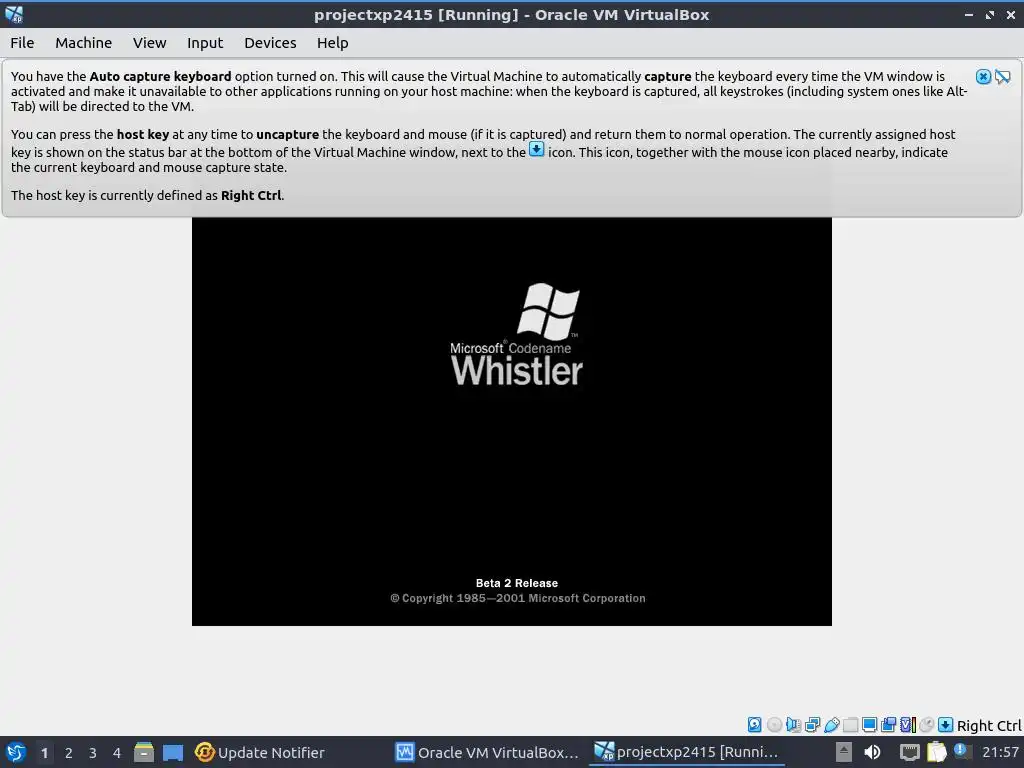Click the don't-show-again notification icon
1024x768 pixels.
tap(1002, 77)
